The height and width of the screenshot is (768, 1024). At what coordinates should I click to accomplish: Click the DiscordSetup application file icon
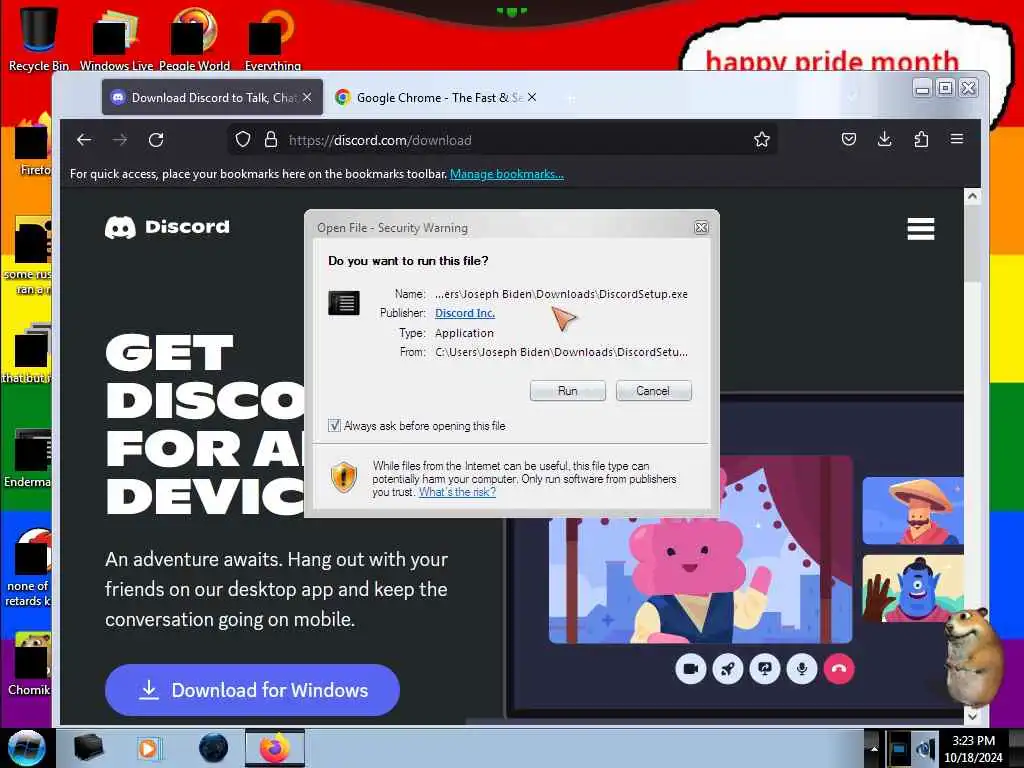344,303
